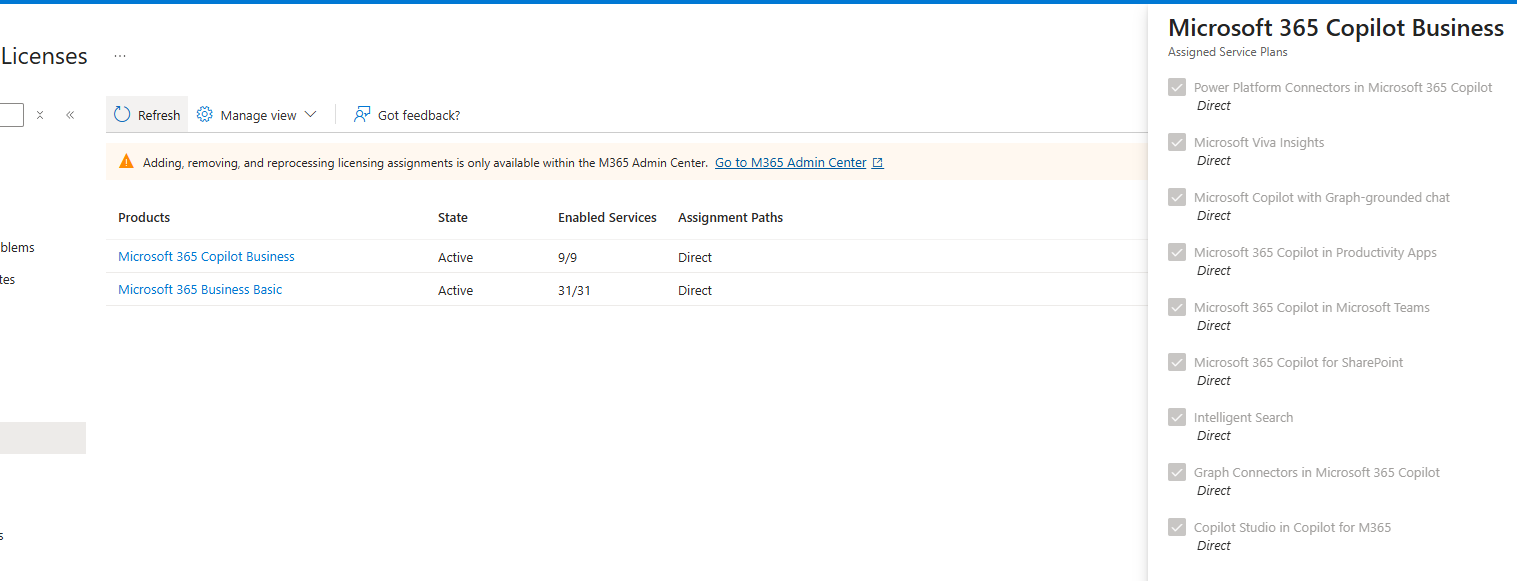The image size is (1517, 581).
Task: Select the highlighted sidebar menu item
Action: [43, 438]
